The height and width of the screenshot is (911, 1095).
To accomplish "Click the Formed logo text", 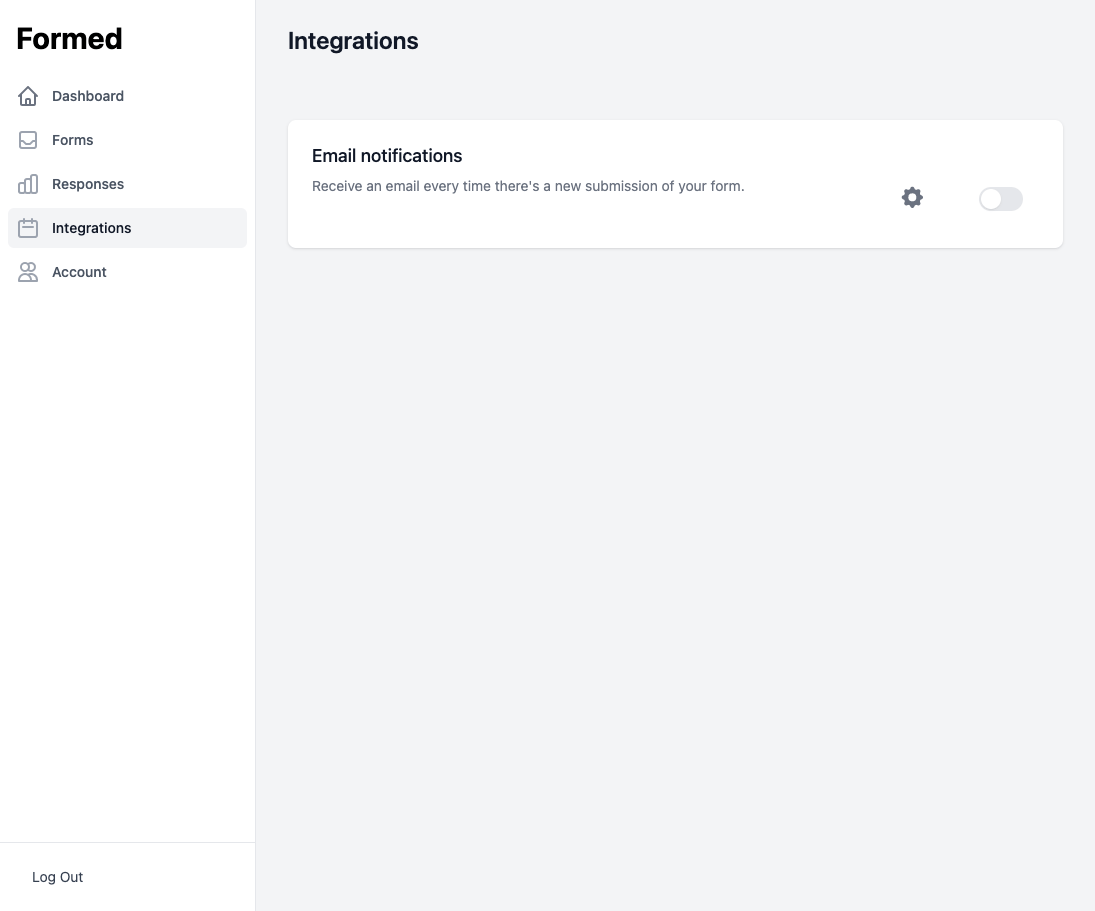I will (70, 39).
